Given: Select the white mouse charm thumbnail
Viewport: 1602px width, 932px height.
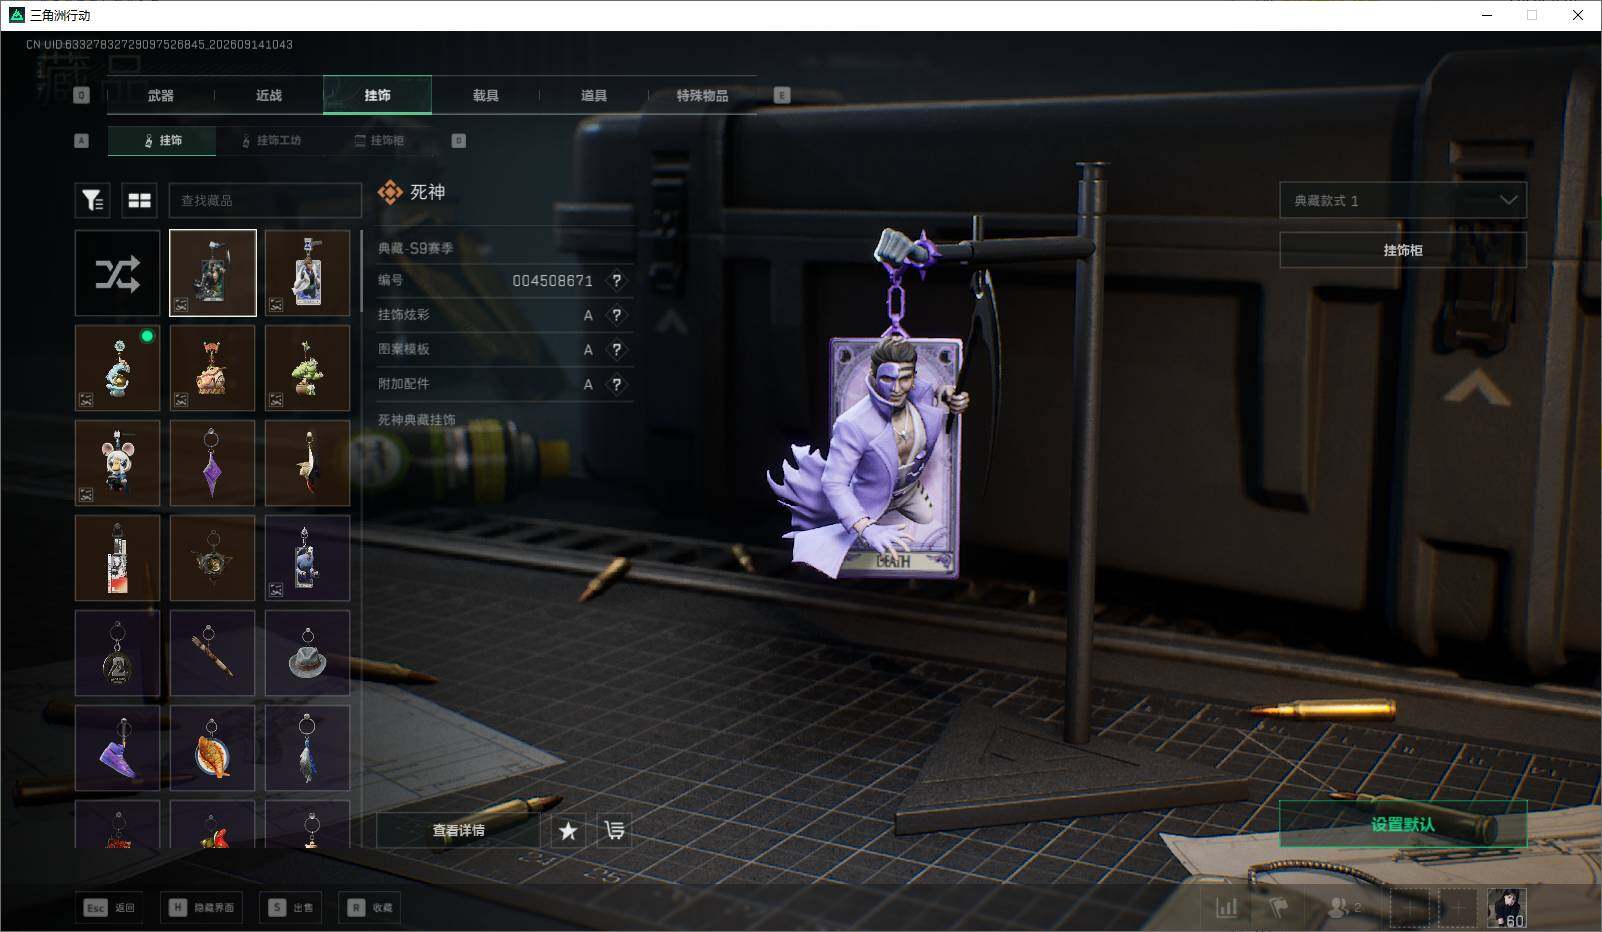Looking at the screenshot, I should [x=117, y=463].
